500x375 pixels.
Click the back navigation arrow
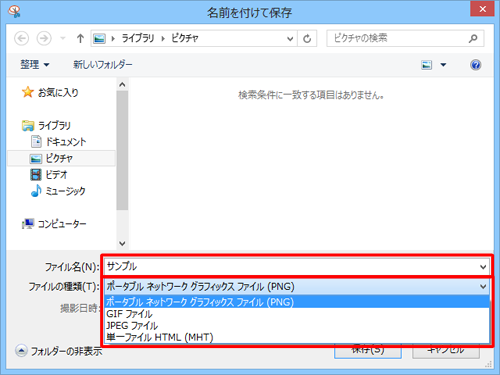(x=22, y=38)
